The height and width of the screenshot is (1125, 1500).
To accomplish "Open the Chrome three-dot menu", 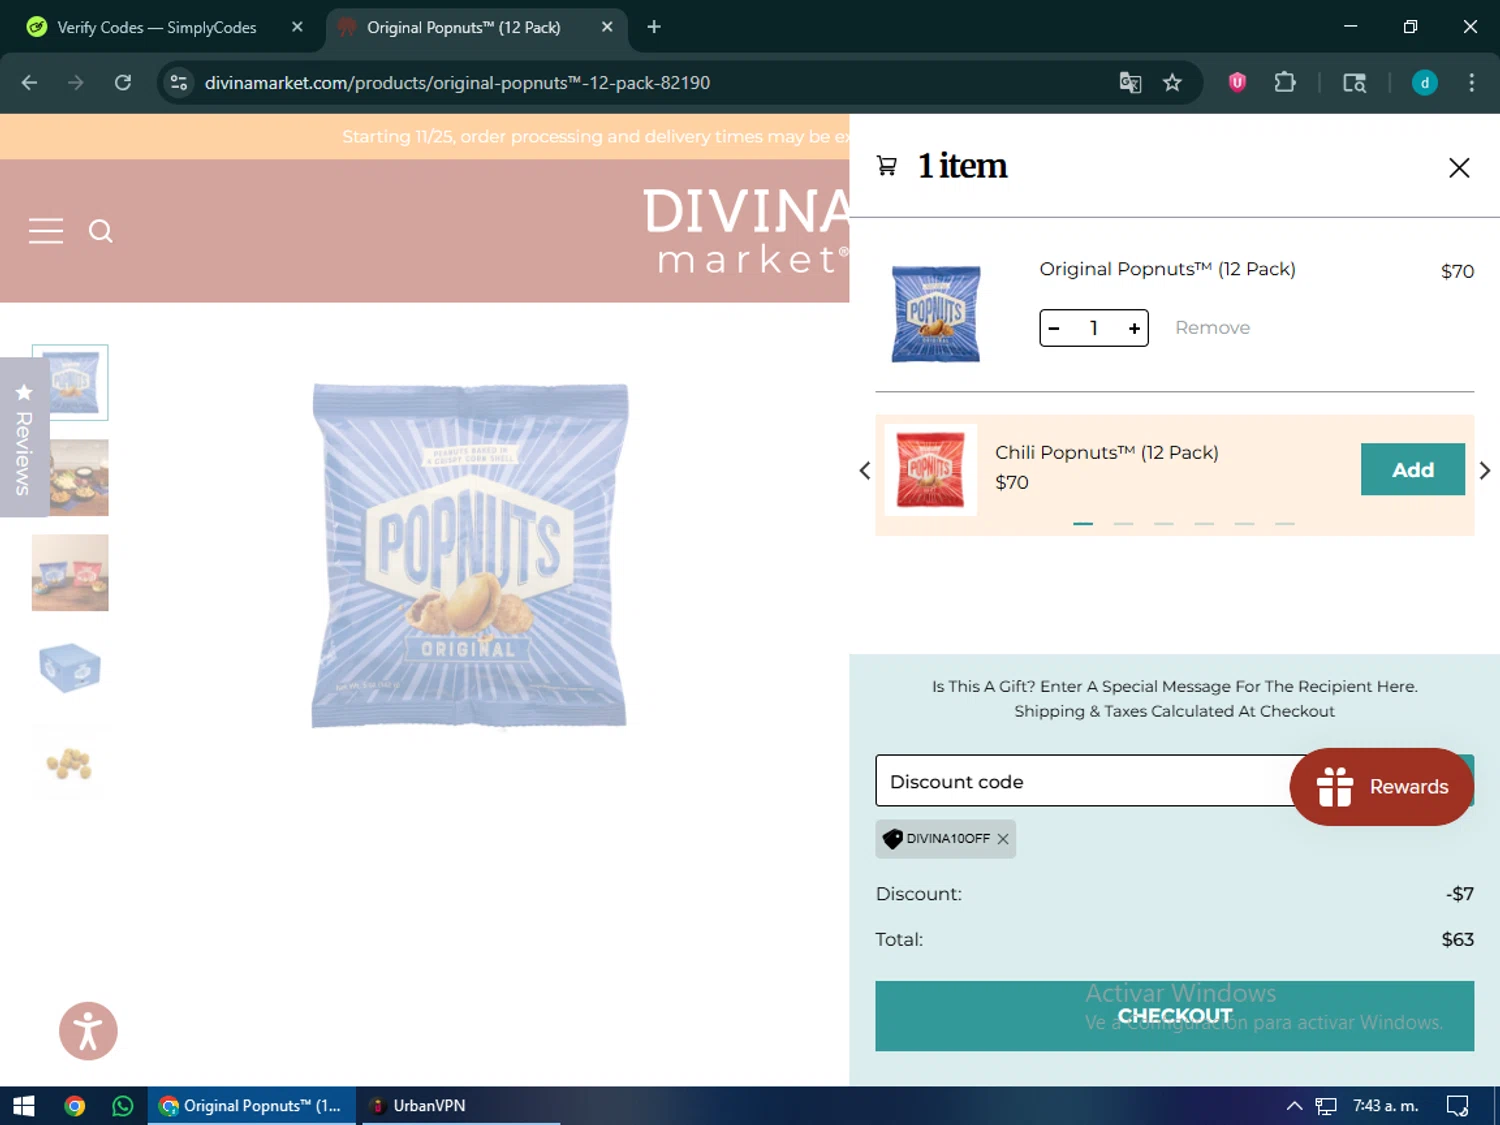I will [x=1471, y=83].
